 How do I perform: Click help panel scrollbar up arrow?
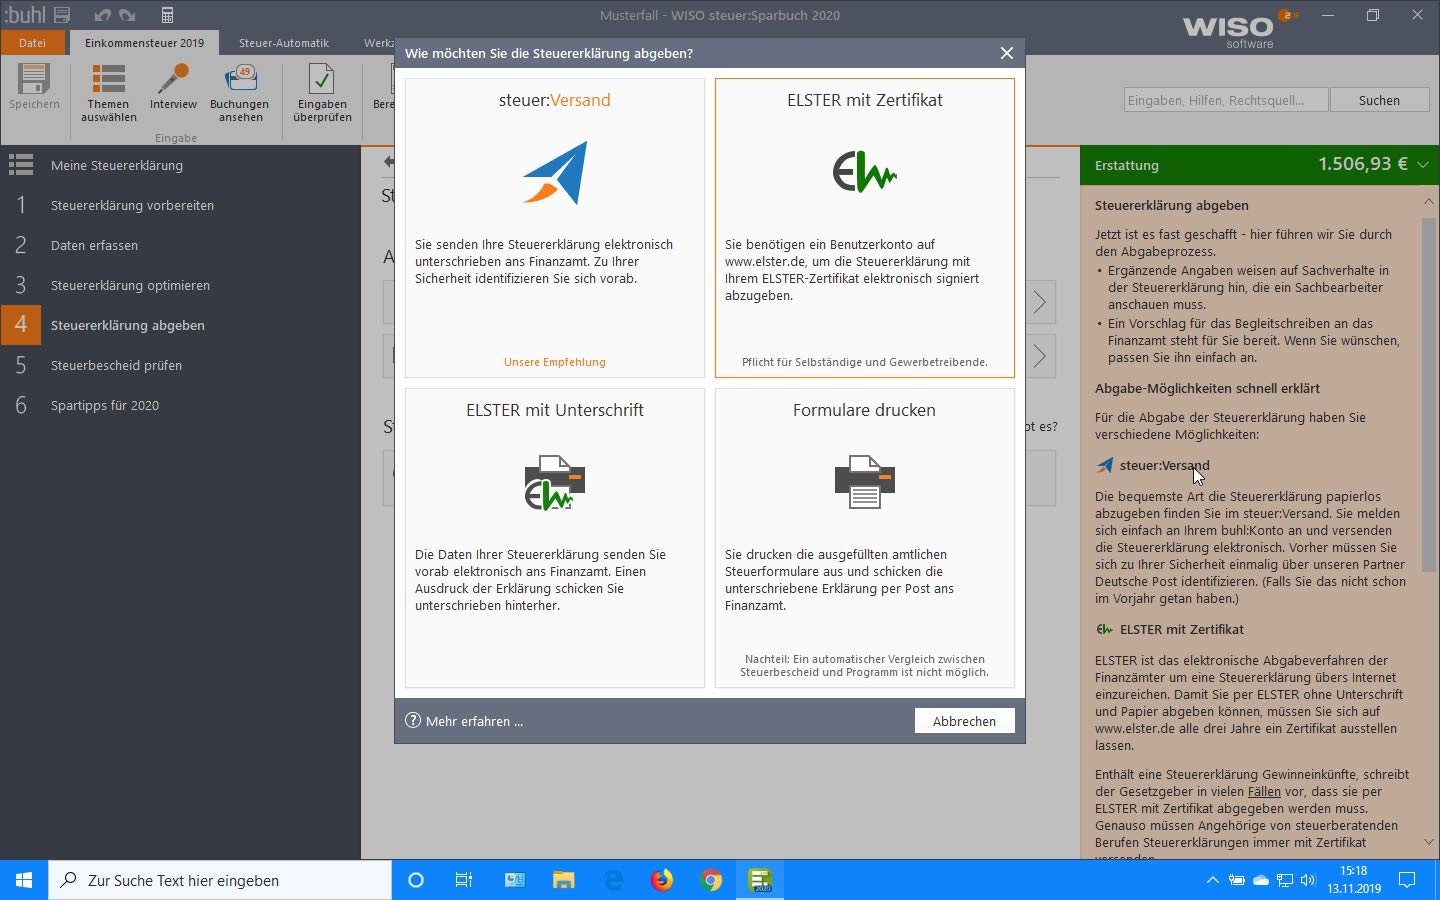click(1428, 201)
